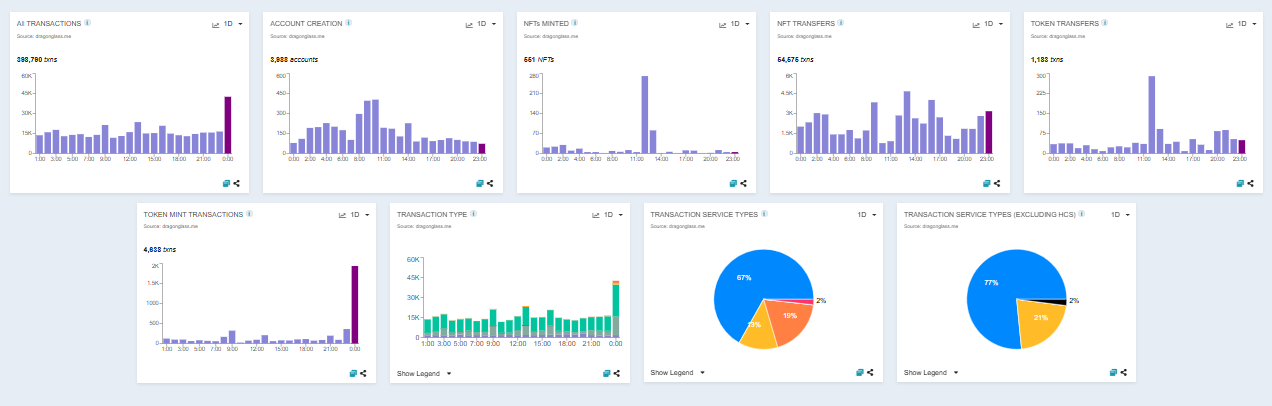This screenshot has width=1272, height=406.
Task: Open 1D period dropdown on NFT Transfers
Action: [994, 23]
